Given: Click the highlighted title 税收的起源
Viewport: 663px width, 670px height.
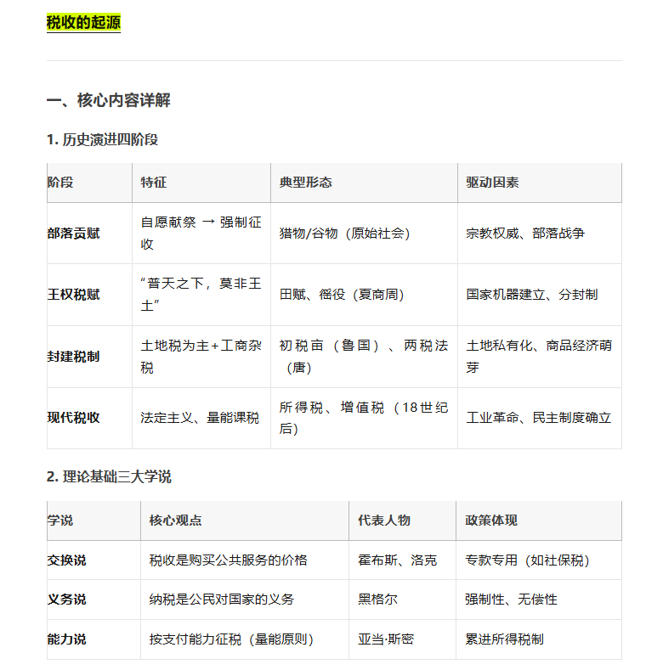Looking at the screenshot, I should (x=83, y=22).
